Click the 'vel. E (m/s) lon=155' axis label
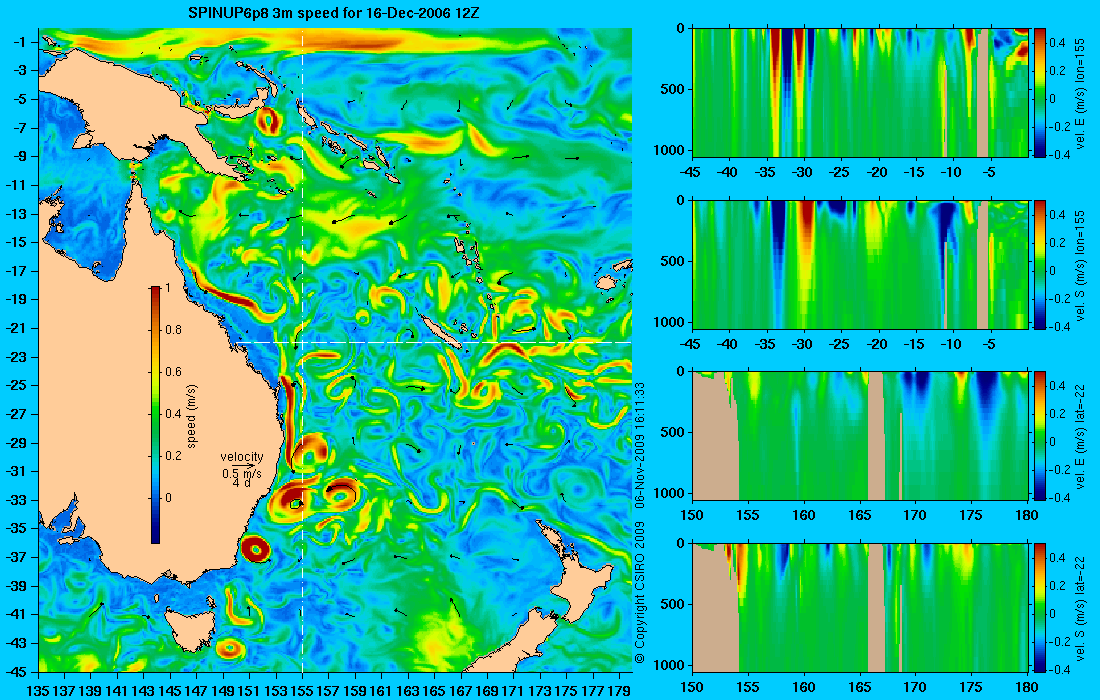The height and width of the screenshot is (700, 1100). coord(1080,93)
